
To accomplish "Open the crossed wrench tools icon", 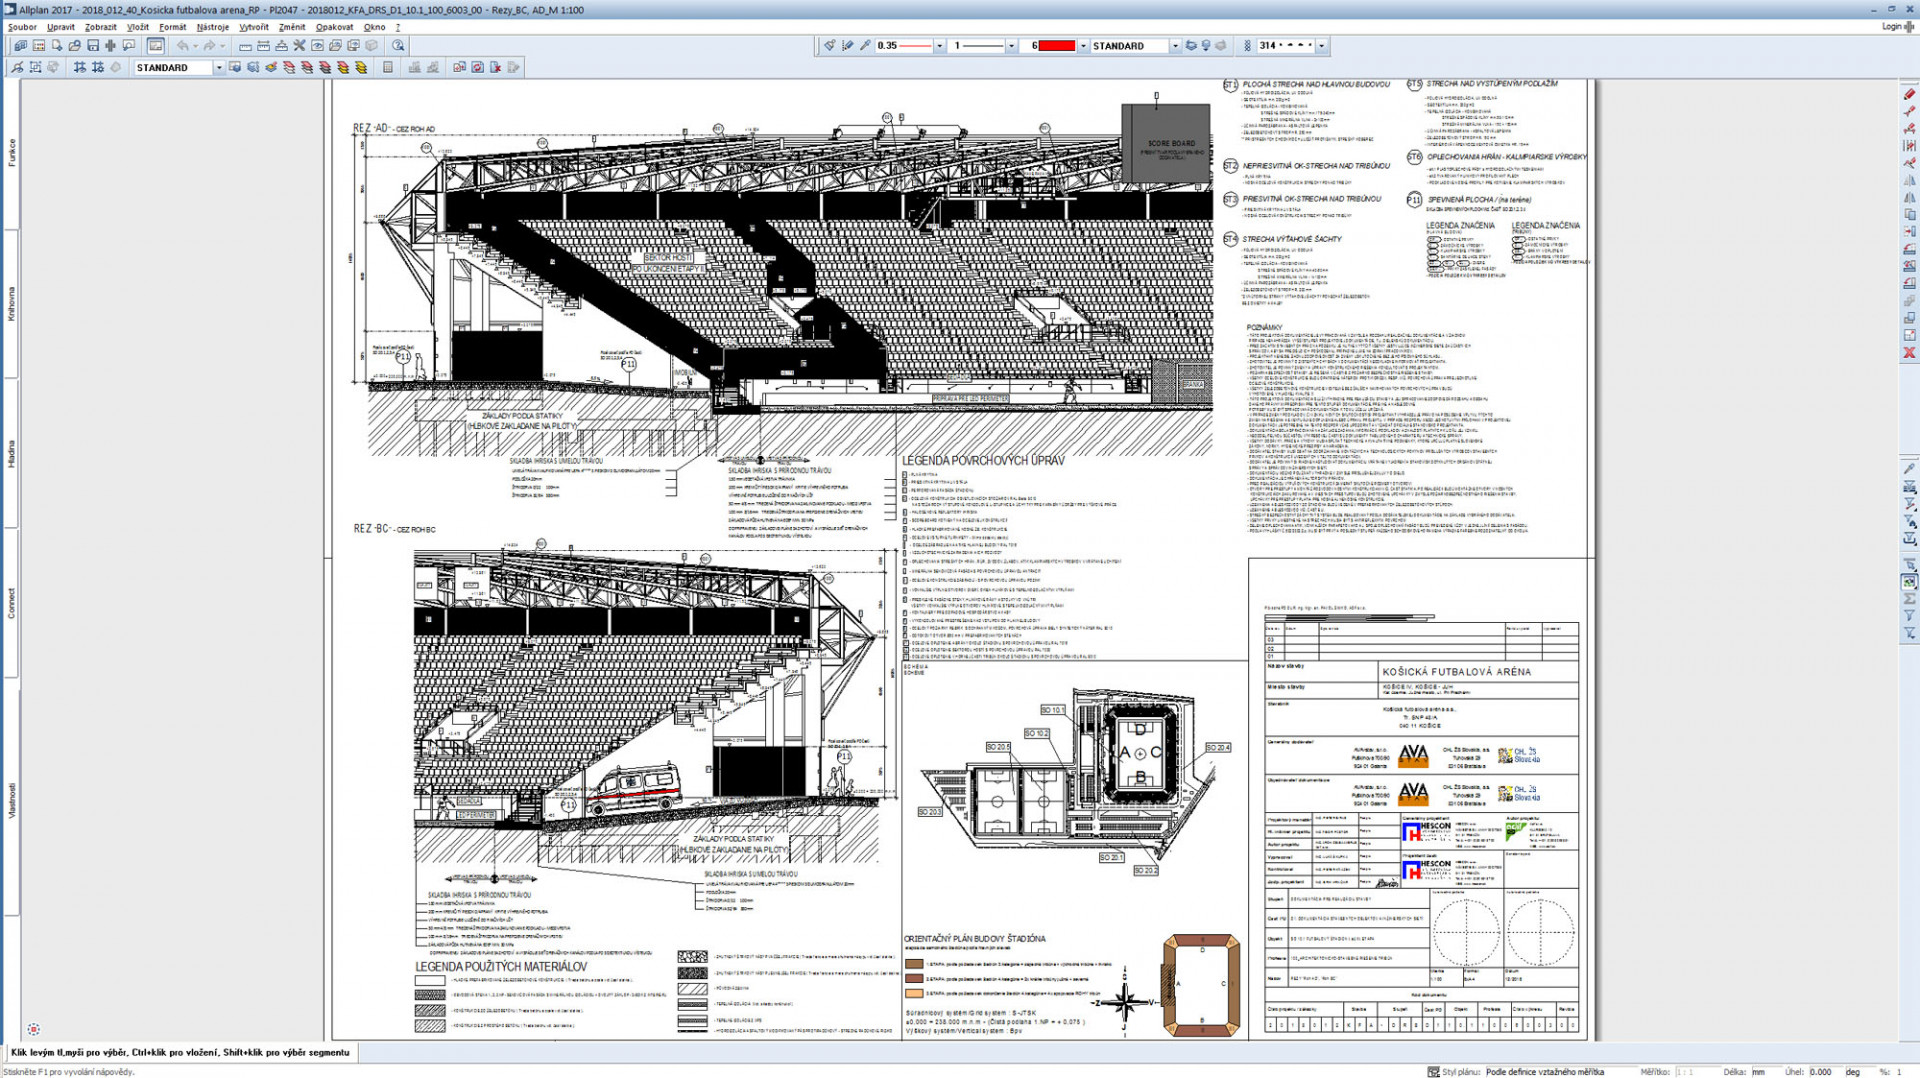I will click(x=298, y=46).
